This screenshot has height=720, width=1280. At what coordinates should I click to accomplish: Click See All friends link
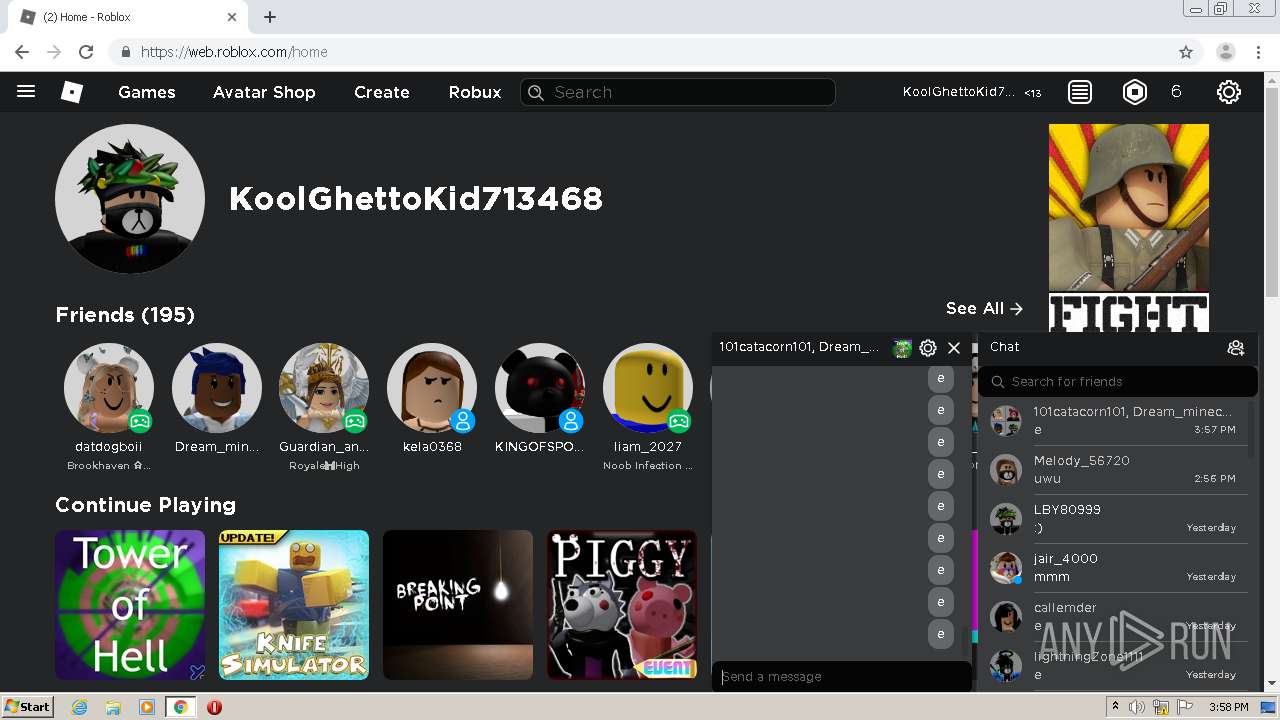click(x=984, y=309)
